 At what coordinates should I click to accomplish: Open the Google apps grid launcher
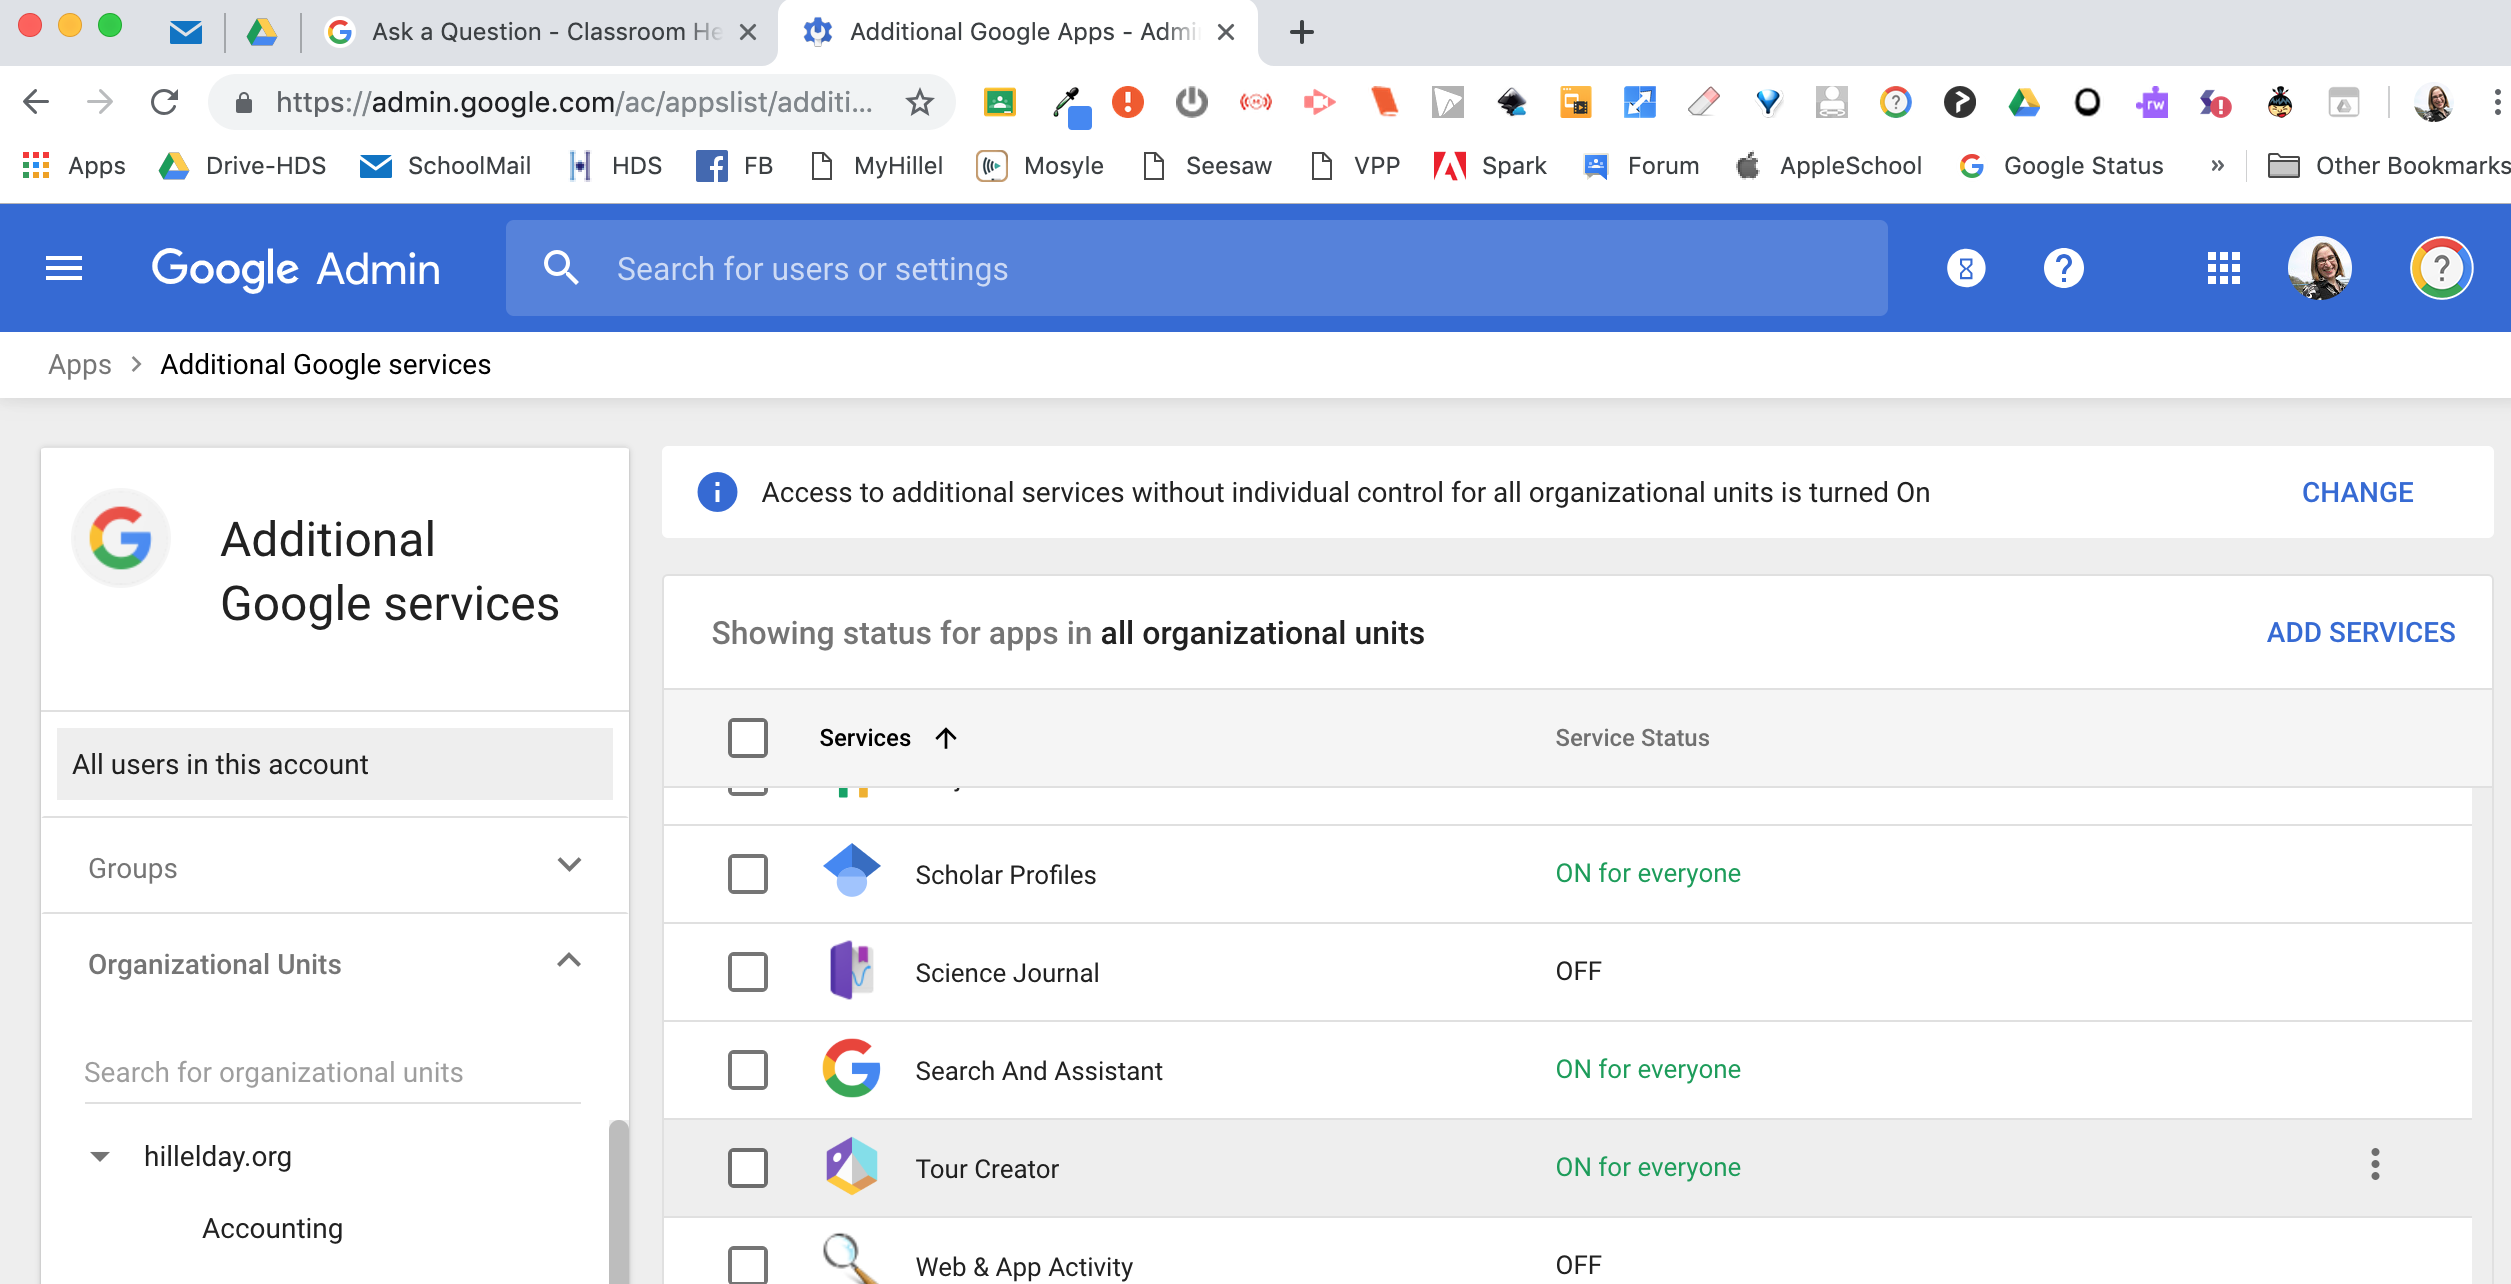(2223, 268)
